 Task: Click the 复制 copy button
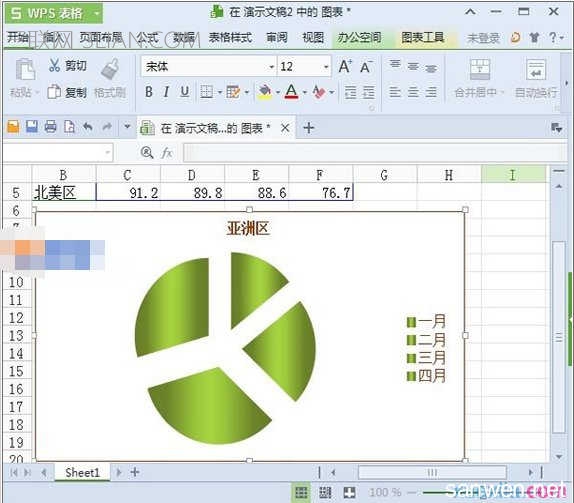67,92
